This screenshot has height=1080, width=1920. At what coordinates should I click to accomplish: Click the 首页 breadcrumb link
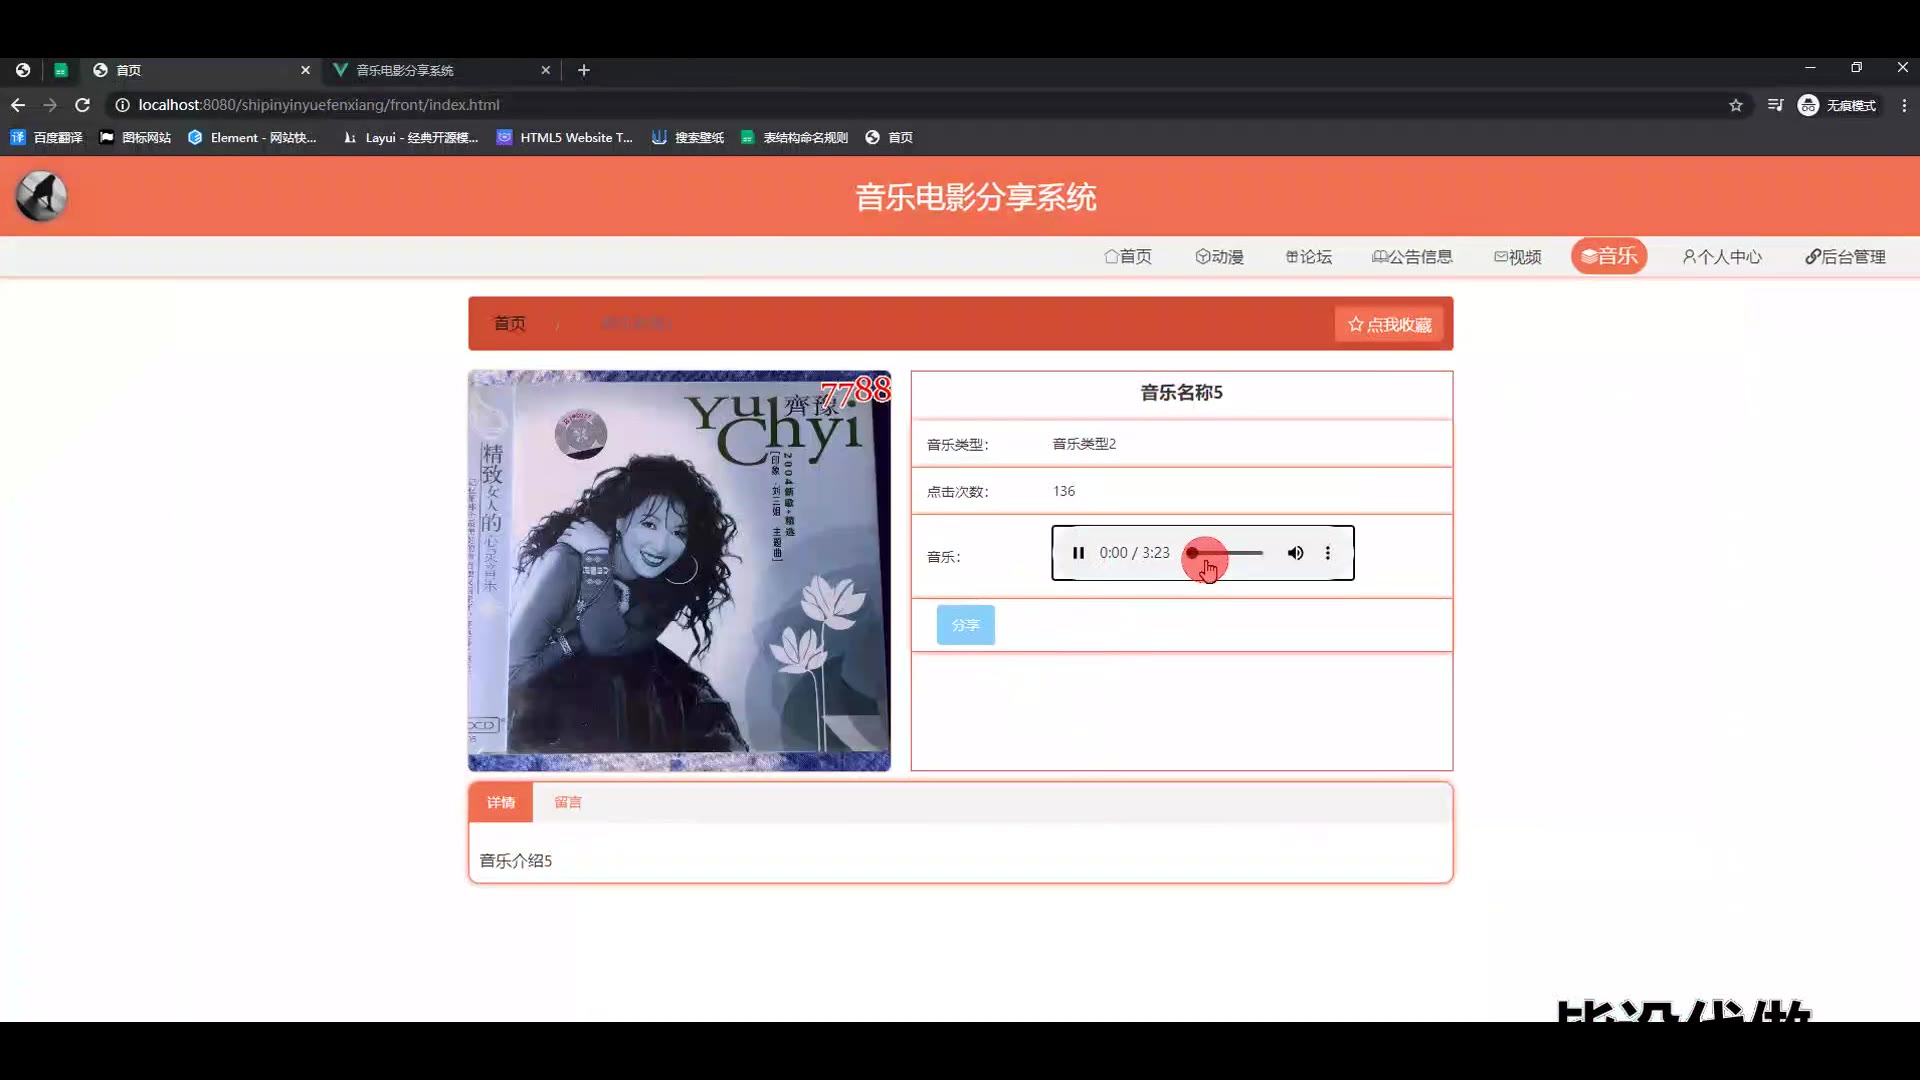click(509, 323)
